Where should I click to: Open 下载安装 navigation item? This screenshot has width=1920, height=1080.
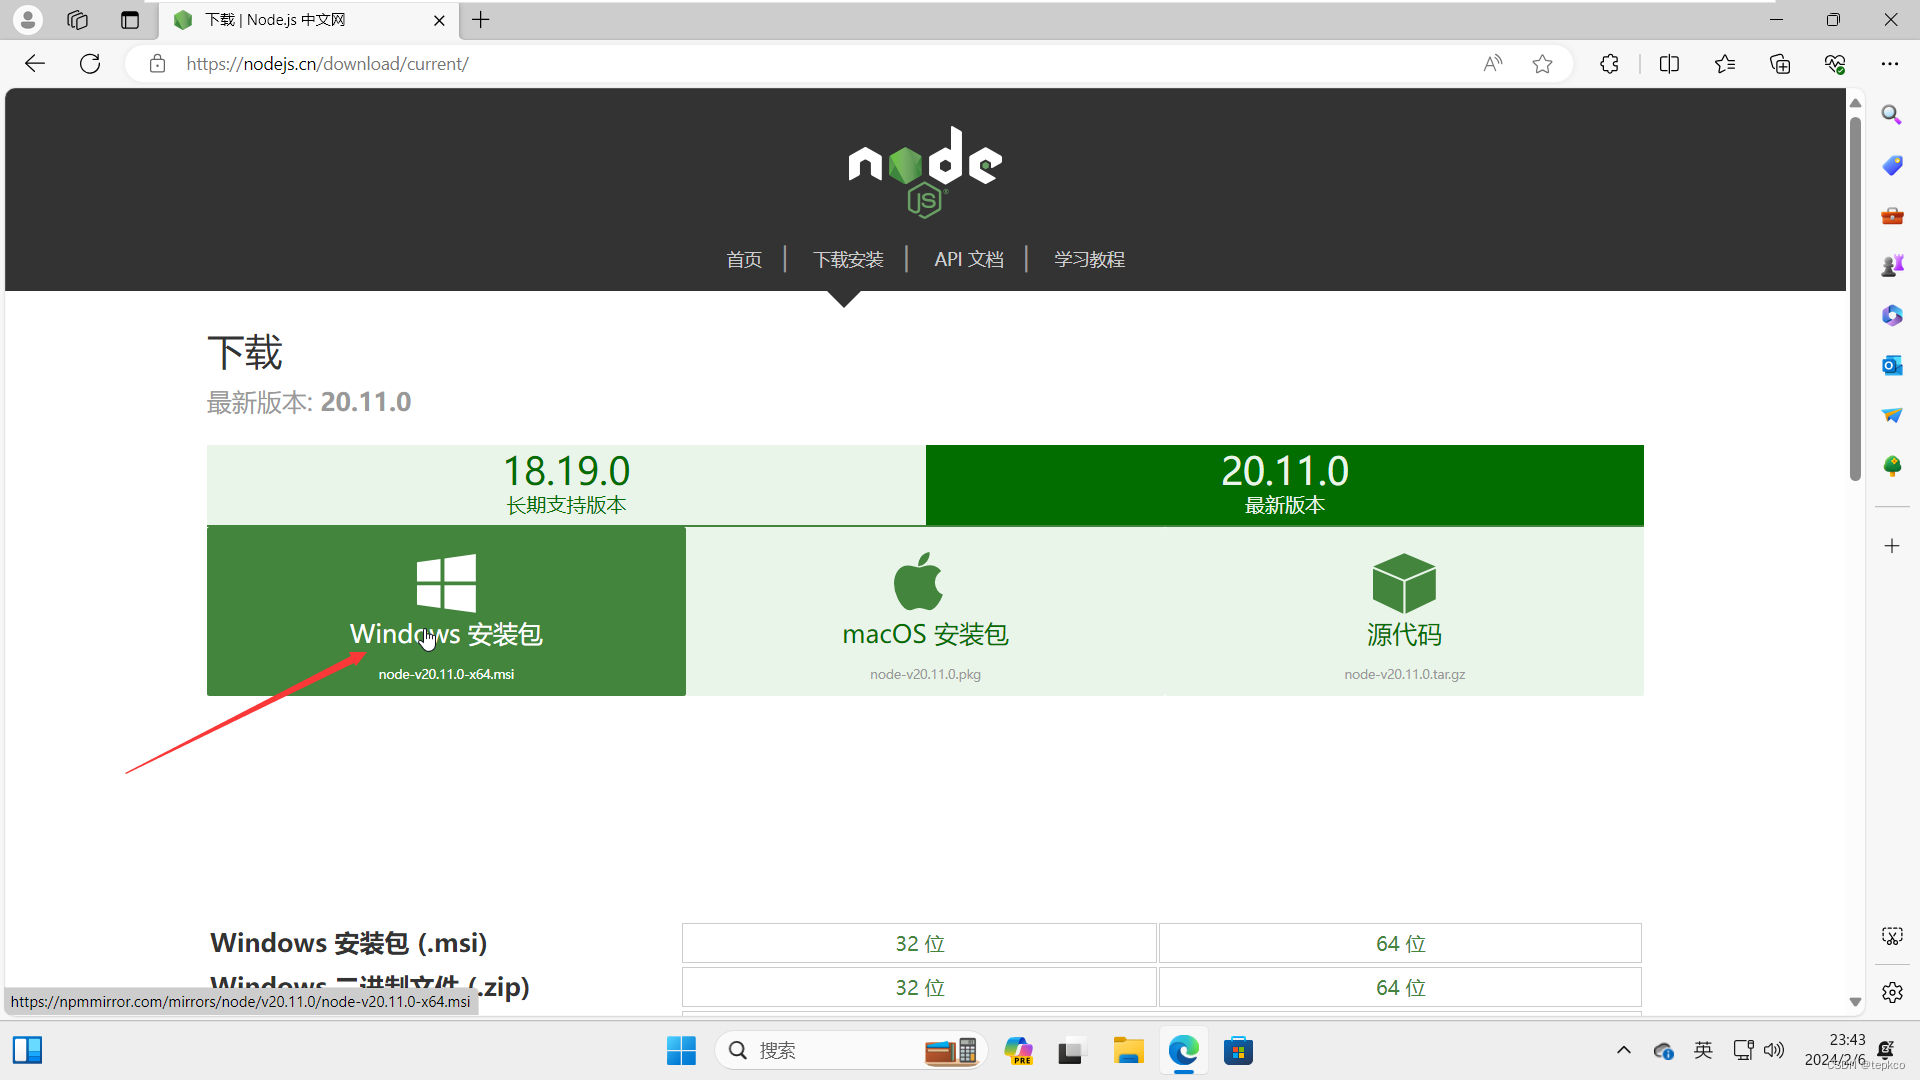[x=848, y=259]
